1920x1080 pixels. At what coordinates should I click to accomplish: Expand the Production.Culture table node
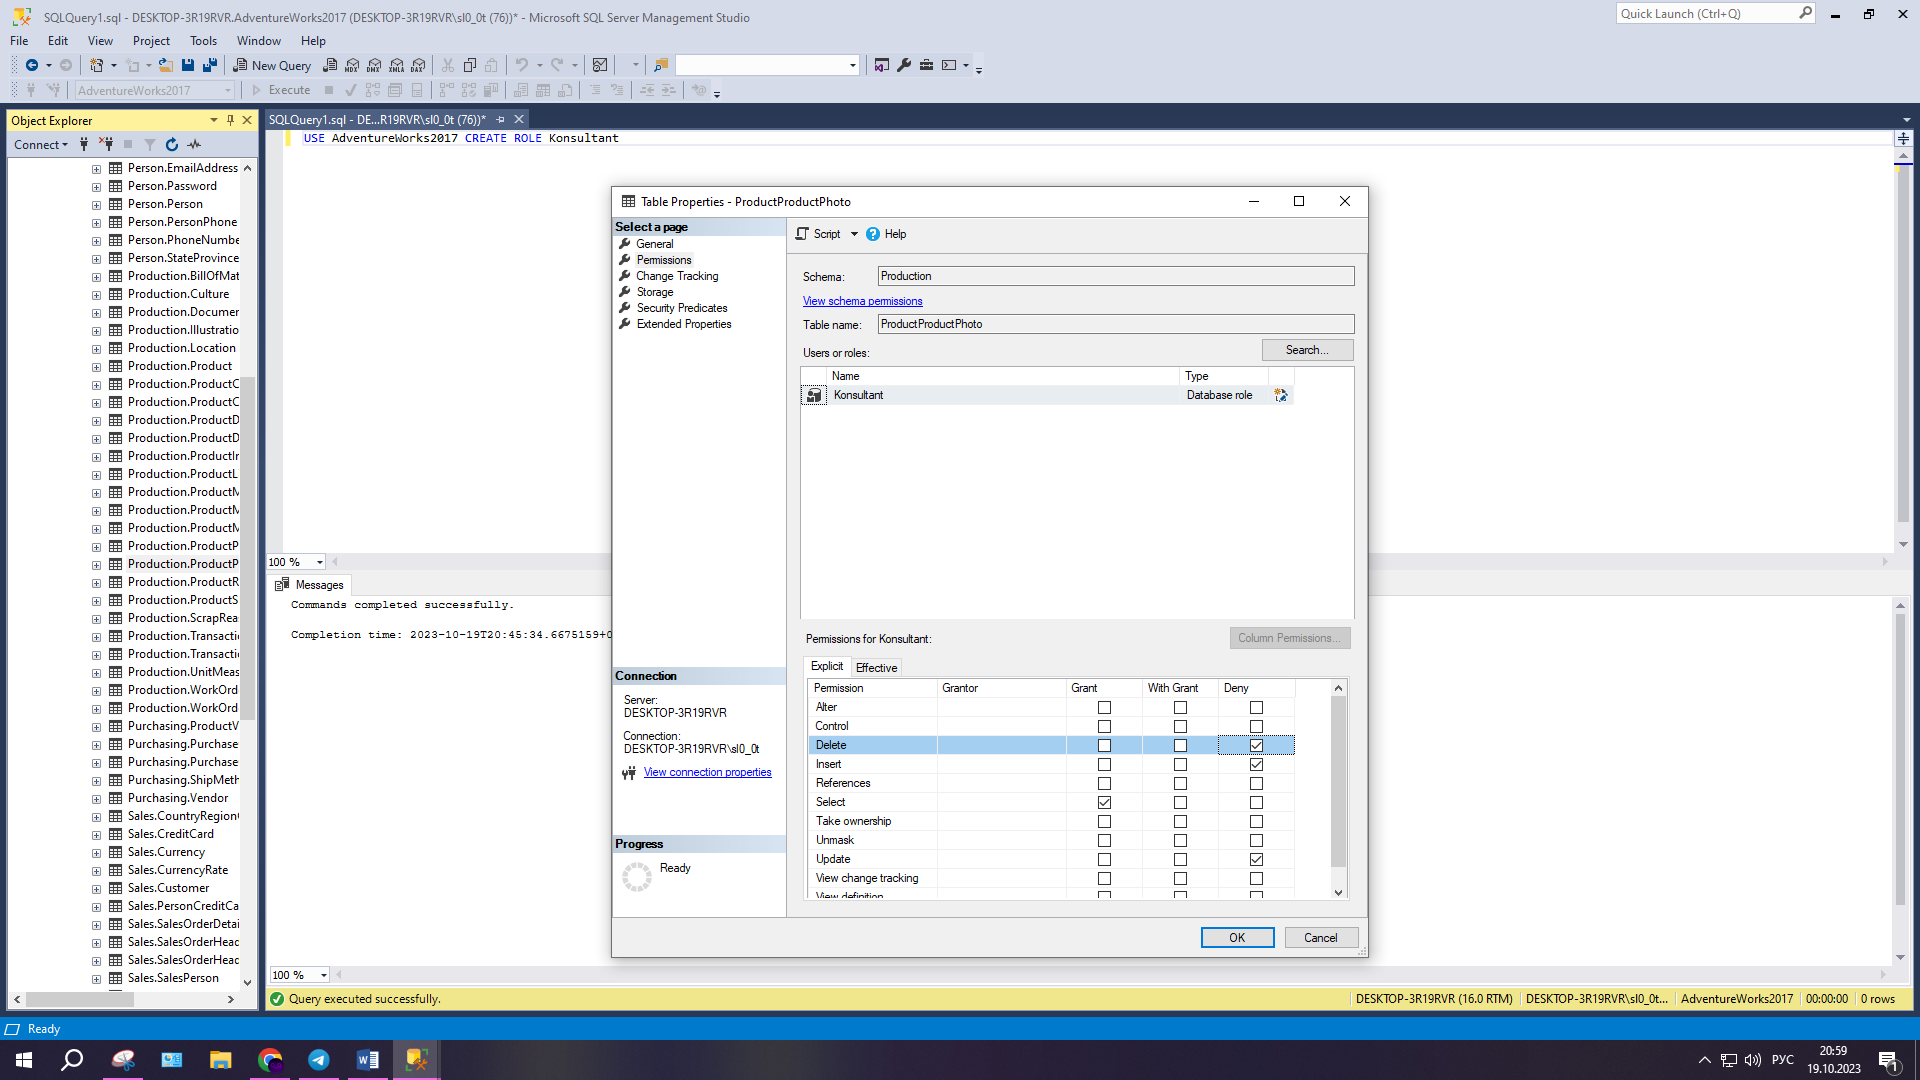[x=97, y=295]
